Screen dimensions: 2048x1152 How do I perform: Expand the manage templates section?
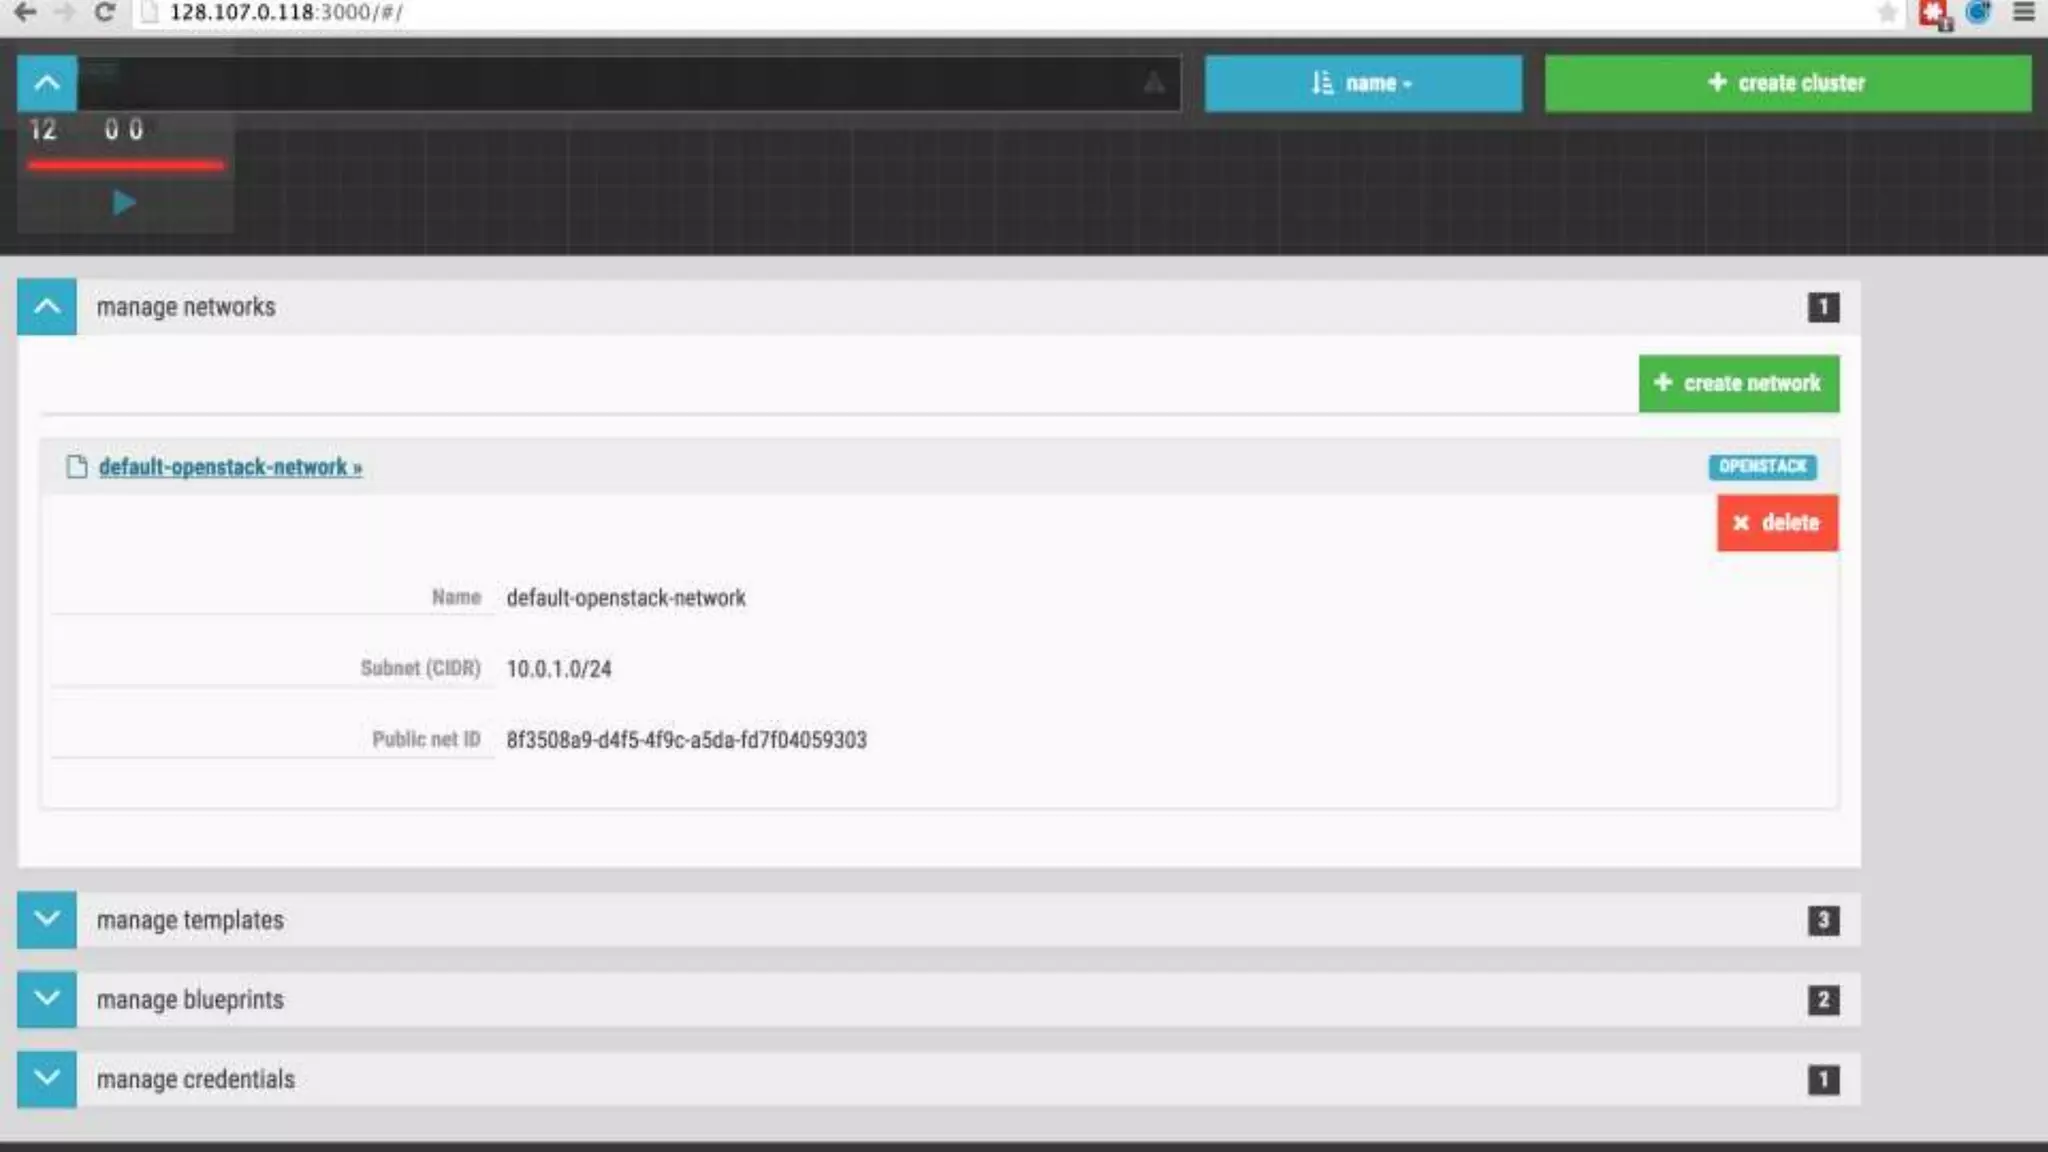(47, 919)
